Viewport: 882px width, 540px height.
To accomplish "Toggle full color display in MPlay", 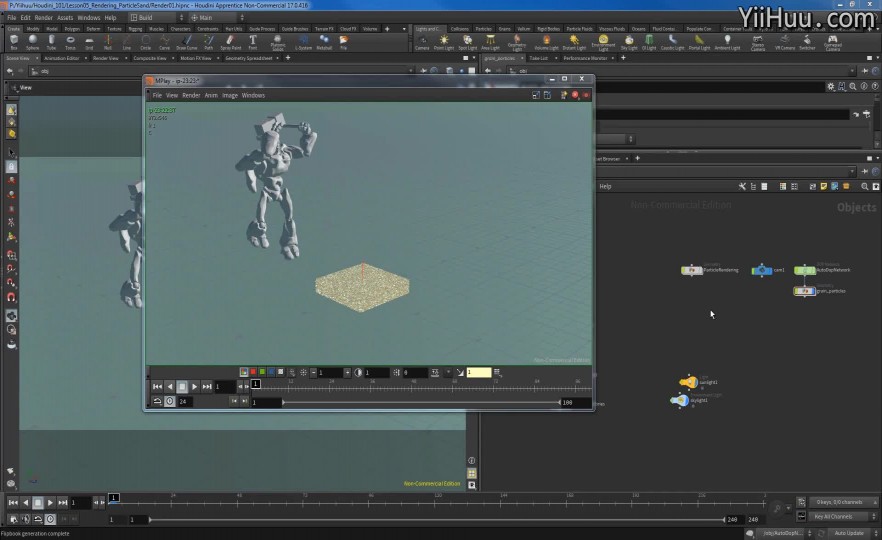I will 244,372.
